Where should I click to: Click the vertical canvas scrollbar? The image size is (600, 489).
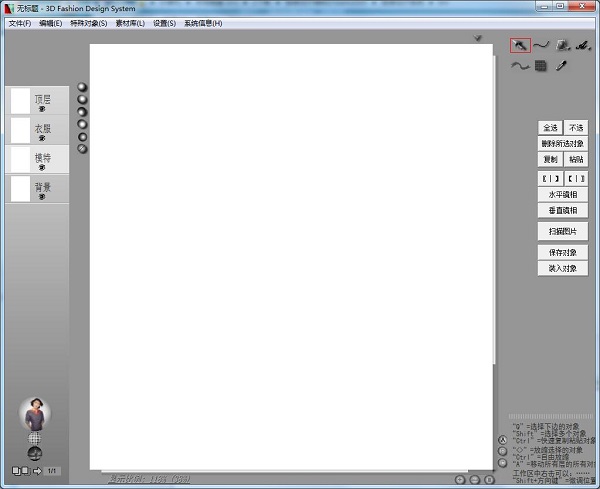[x=494, y=210]
